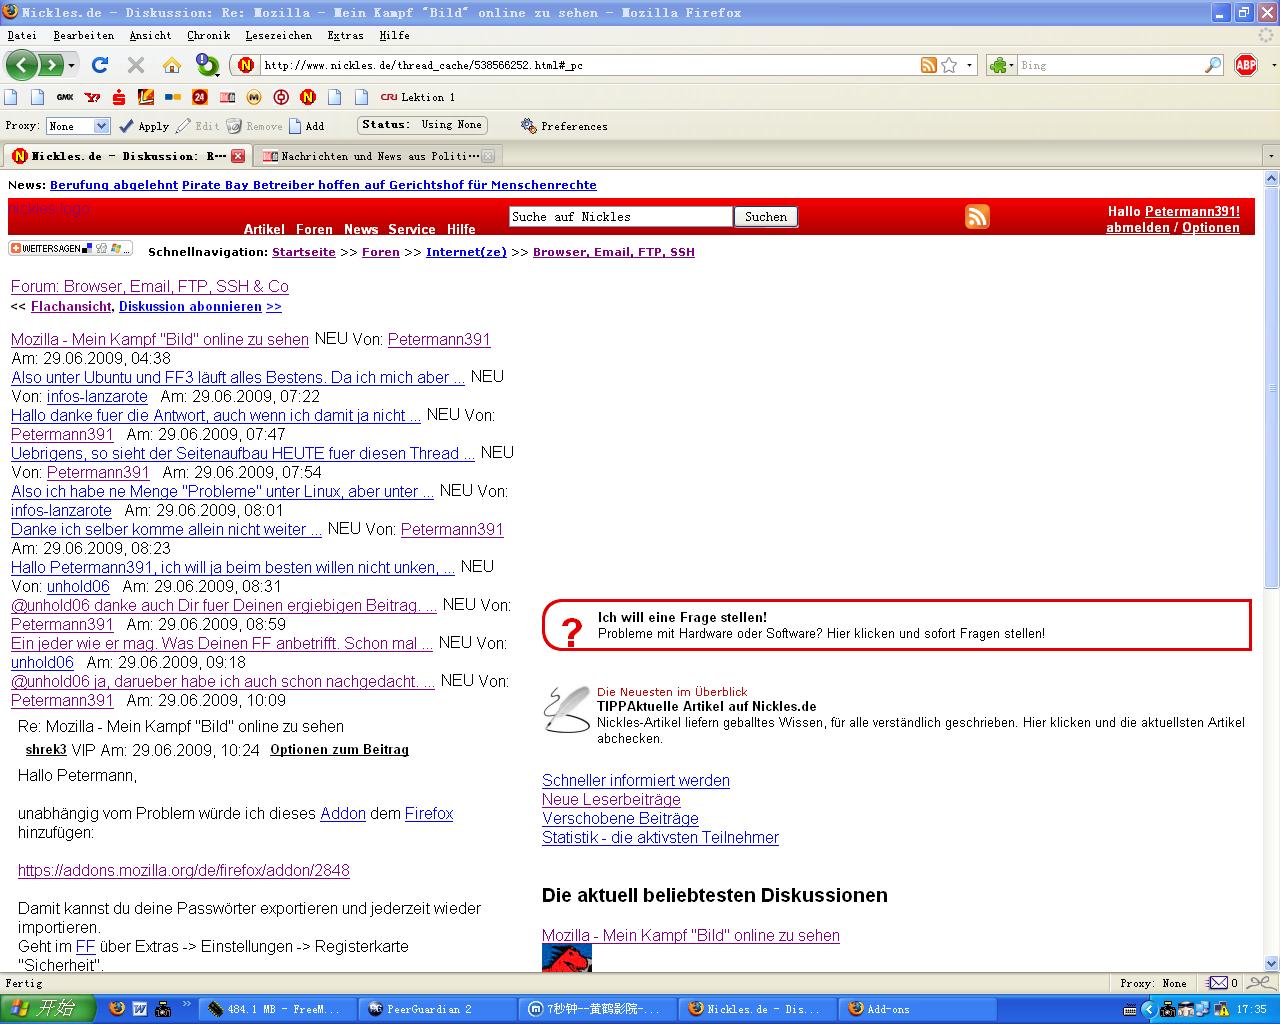Open the green ring extension icon with exclamation
Screen dimensions: 1280x1024
pyautogui.click(x=207, y=65)
